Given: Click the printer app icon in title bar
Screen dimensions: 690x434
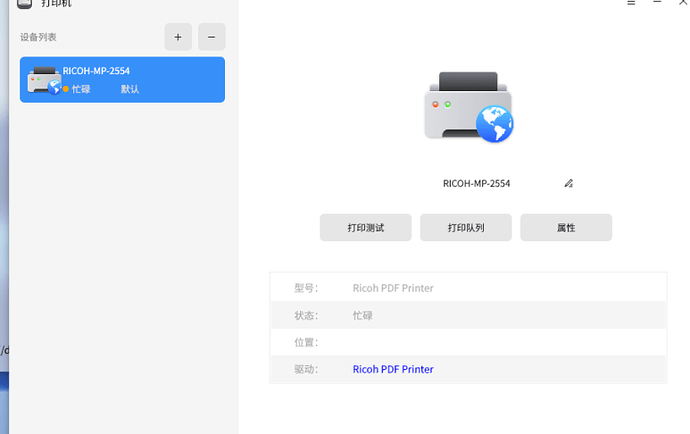Looking at the screenshot, I should click(x=25, y=4).
